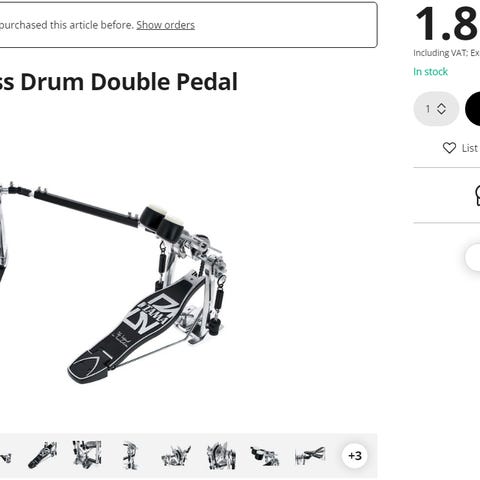Show the +3 more images

(355, 455)
